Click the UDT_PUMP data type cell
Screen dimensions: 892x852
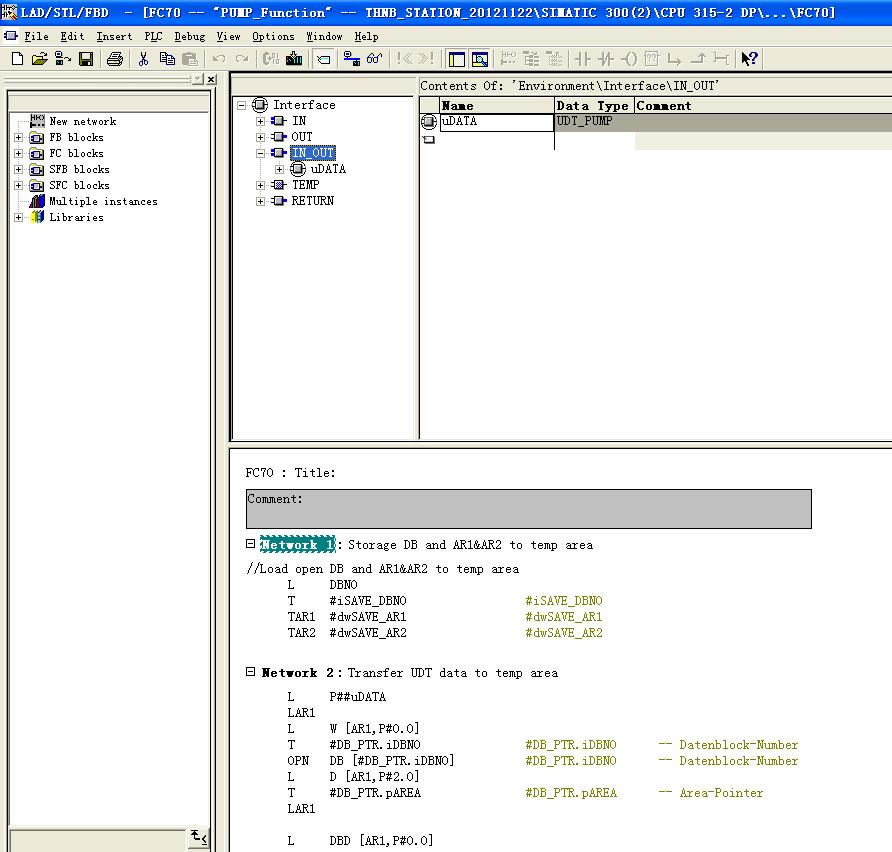pyautogui.click(x=594, y=122)
